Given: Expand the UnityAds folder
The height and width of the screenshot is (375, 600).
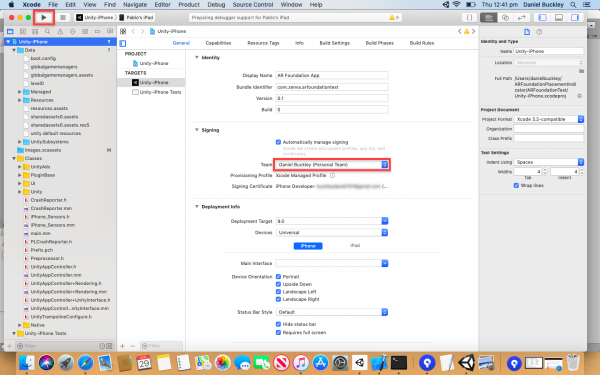Looking at the screenshot, I should (x=20, y=167).
